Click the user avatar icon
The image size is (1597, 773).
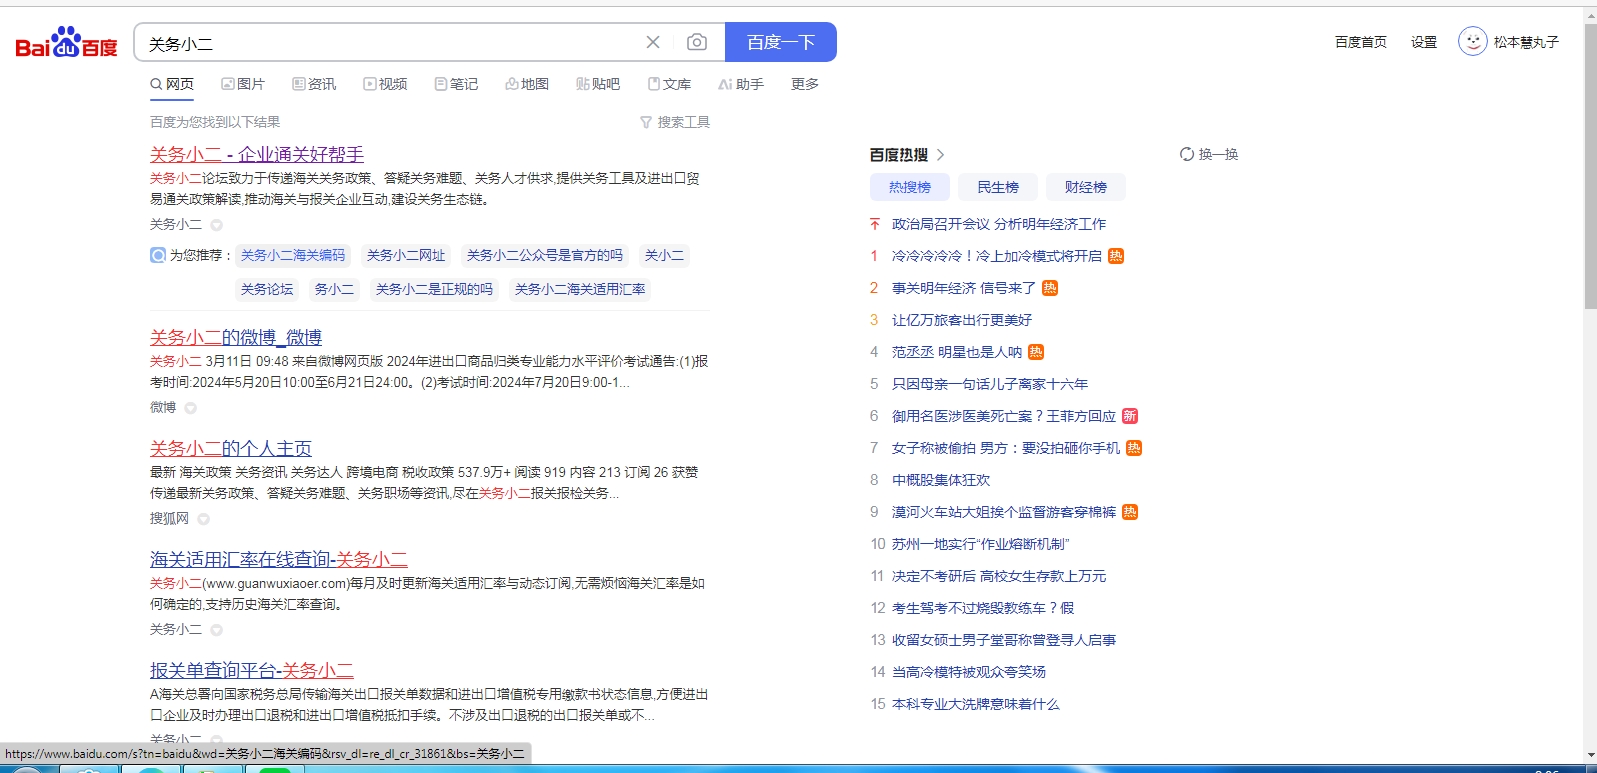(x=1472, y=41)
